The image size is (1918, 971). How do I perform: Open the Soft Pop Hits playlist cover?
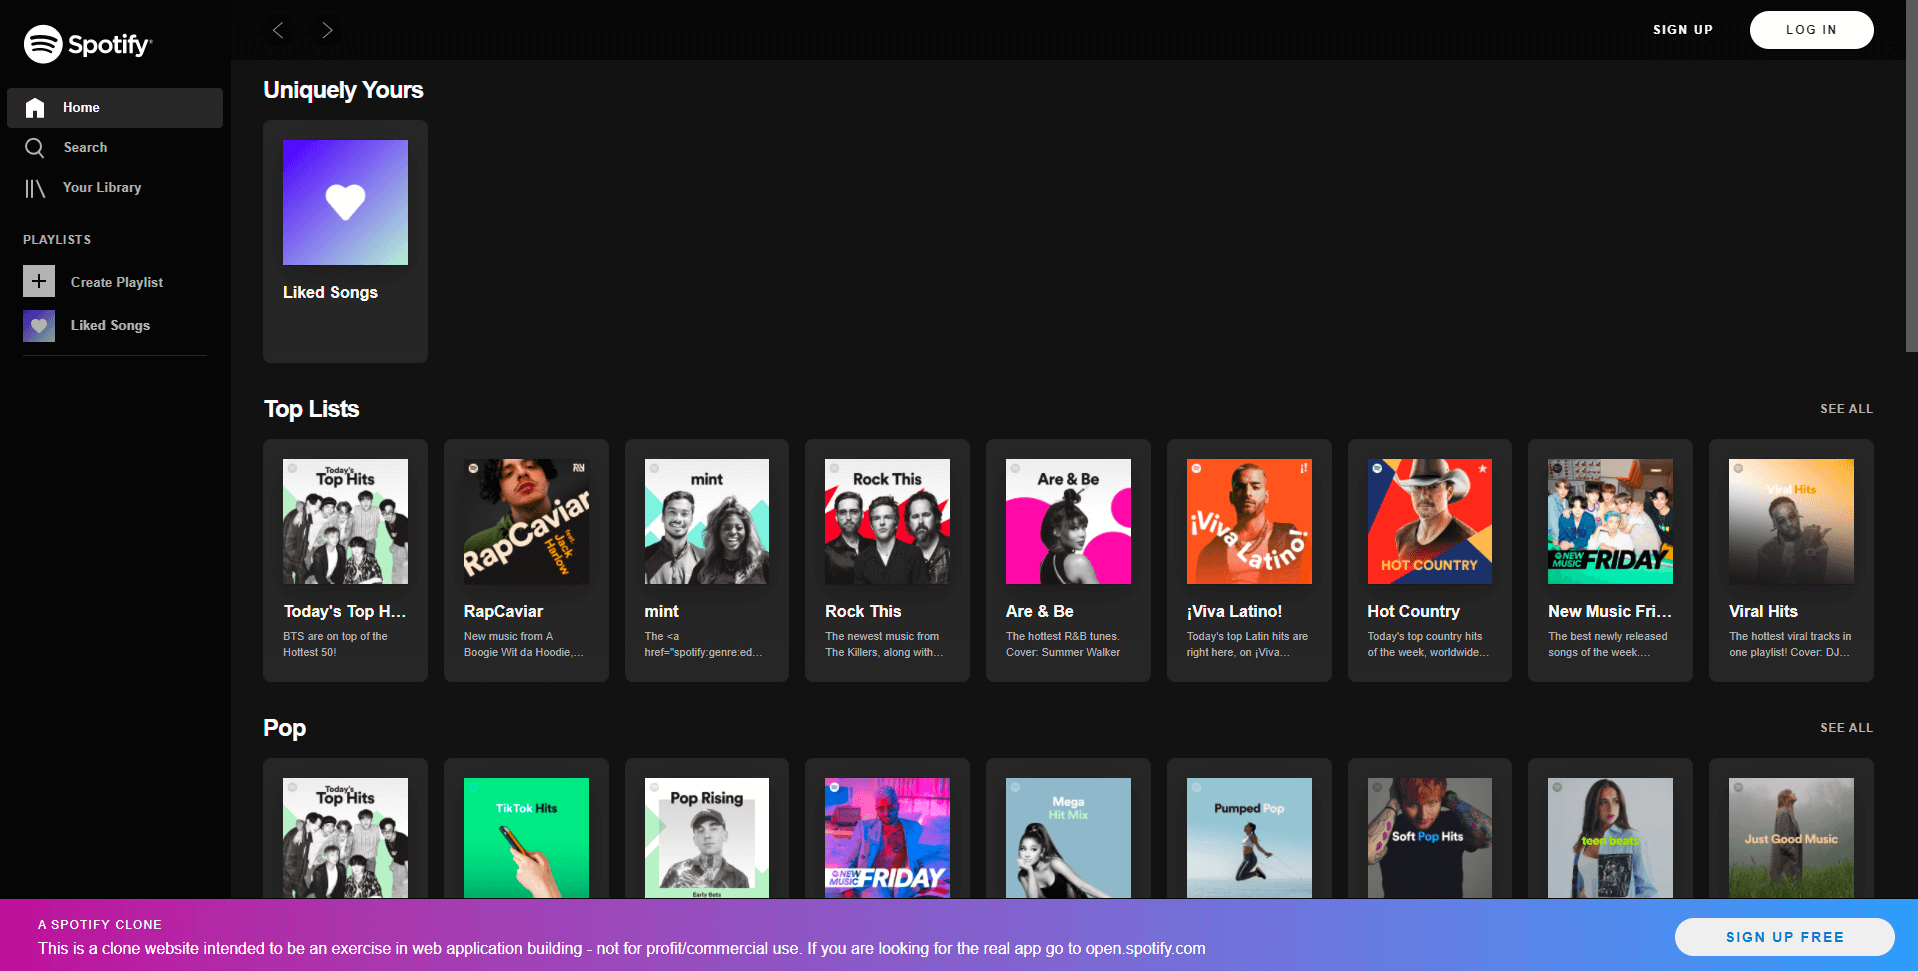click(1430, 838)
